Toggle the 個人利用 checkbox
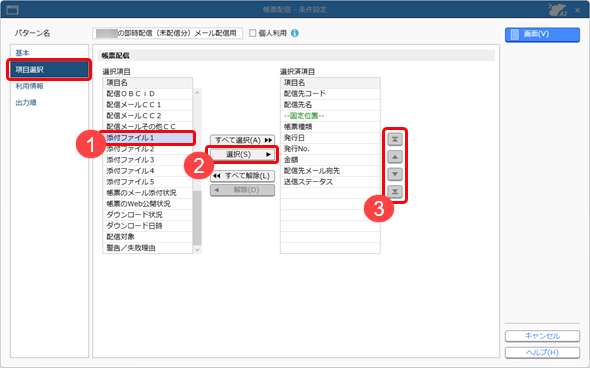Screen dimensions: 590x368 [x=253, y=33]
